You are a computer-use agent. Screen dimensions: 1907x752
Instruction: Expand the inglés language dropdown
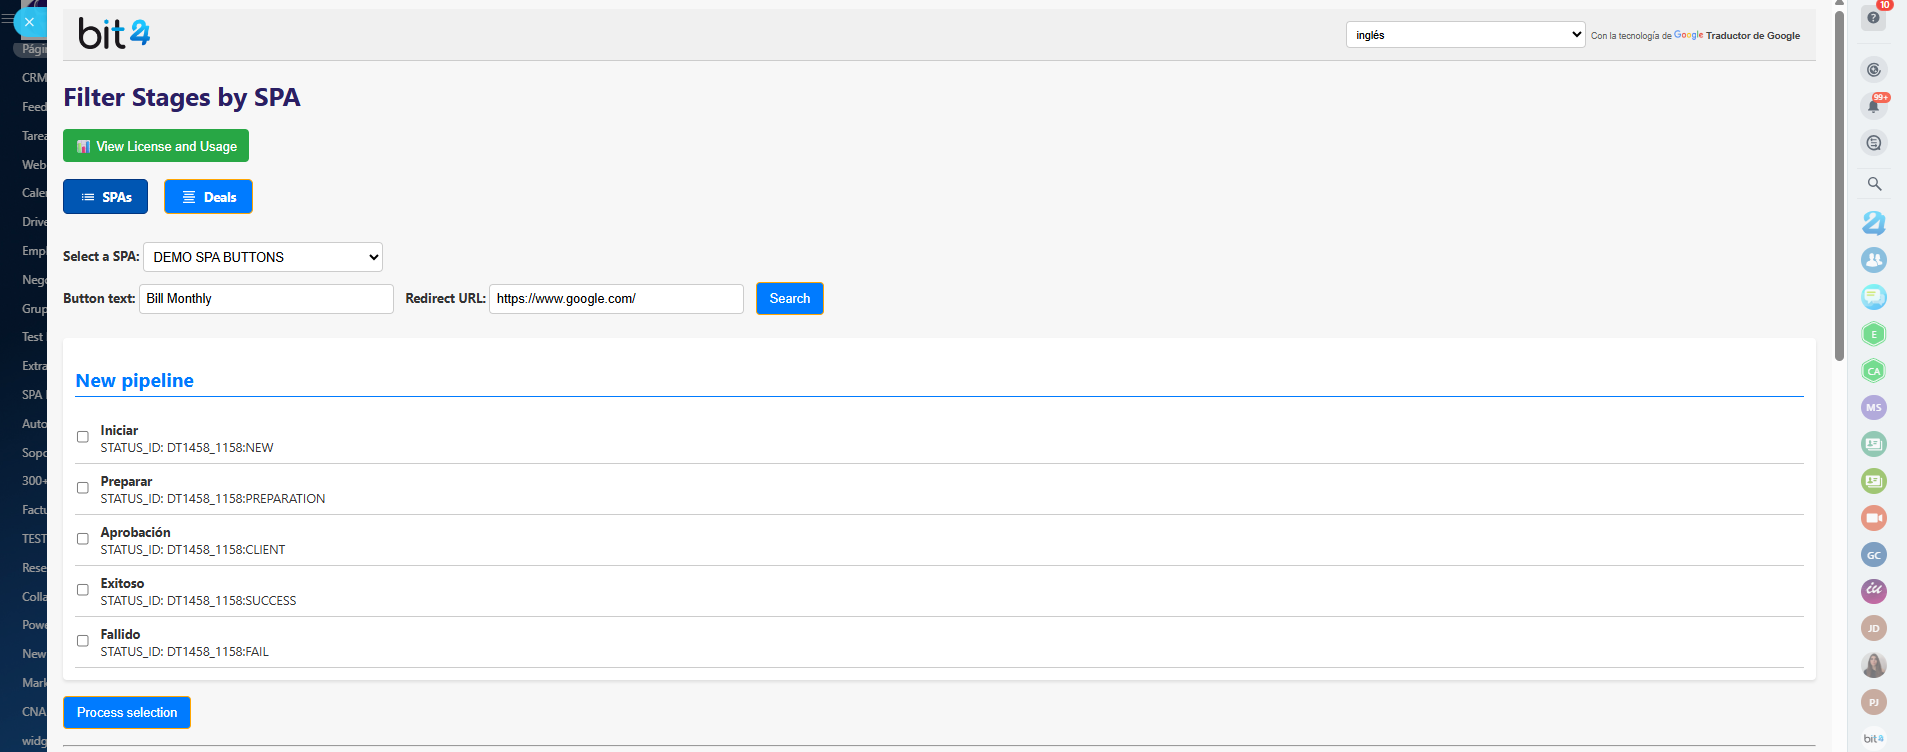coord(1464,35)
